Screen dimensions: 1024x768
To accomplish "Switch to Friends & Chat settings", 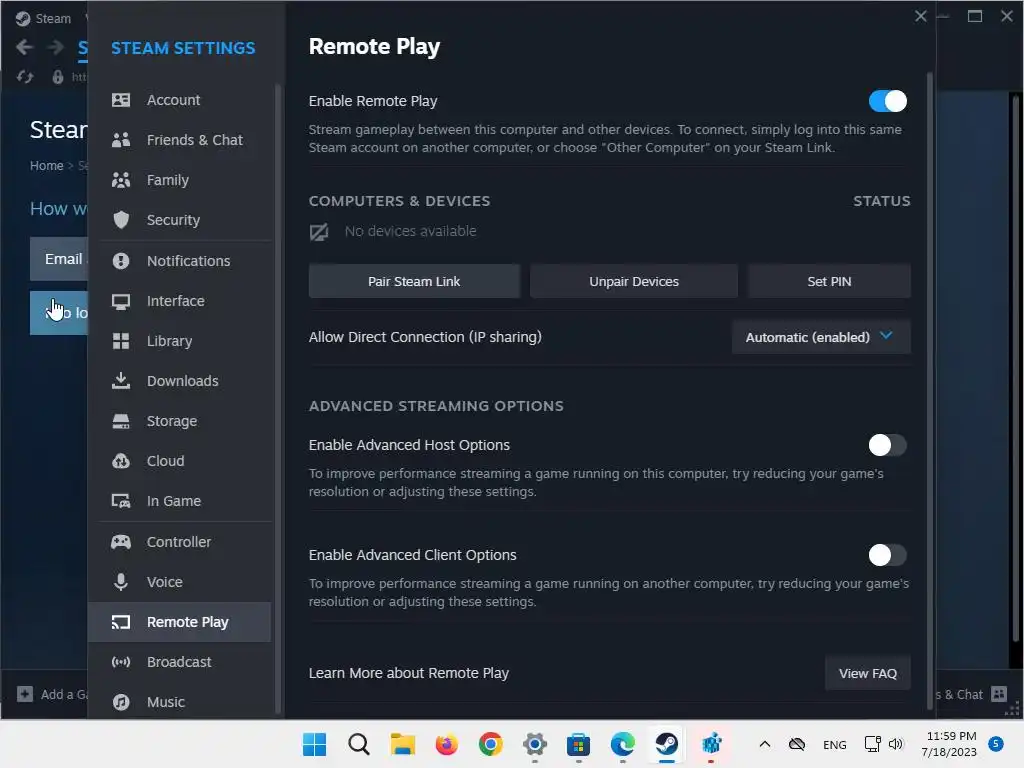I will (x=180, y=140).
